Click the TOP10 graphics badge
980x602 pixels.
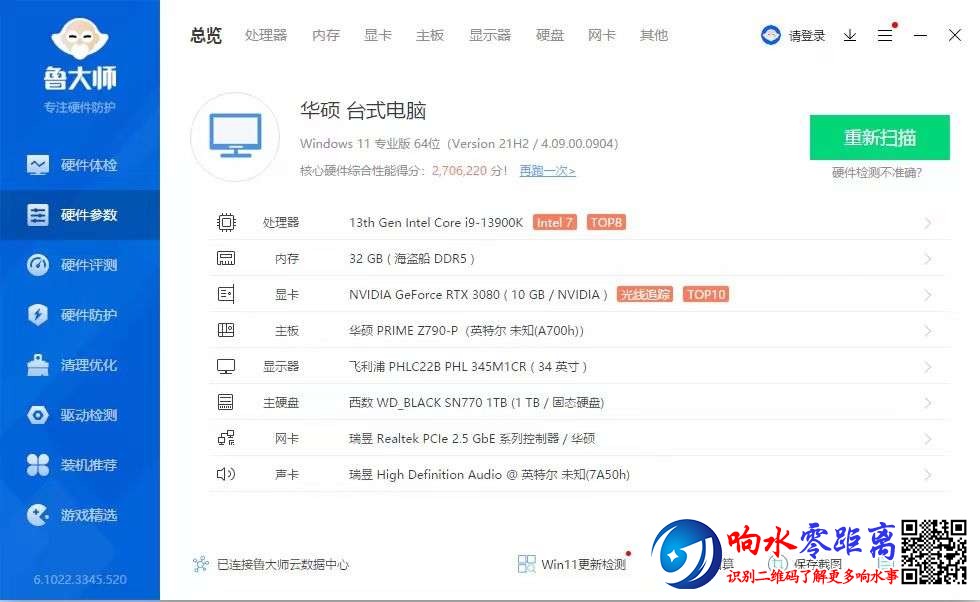tap(706, 294)
